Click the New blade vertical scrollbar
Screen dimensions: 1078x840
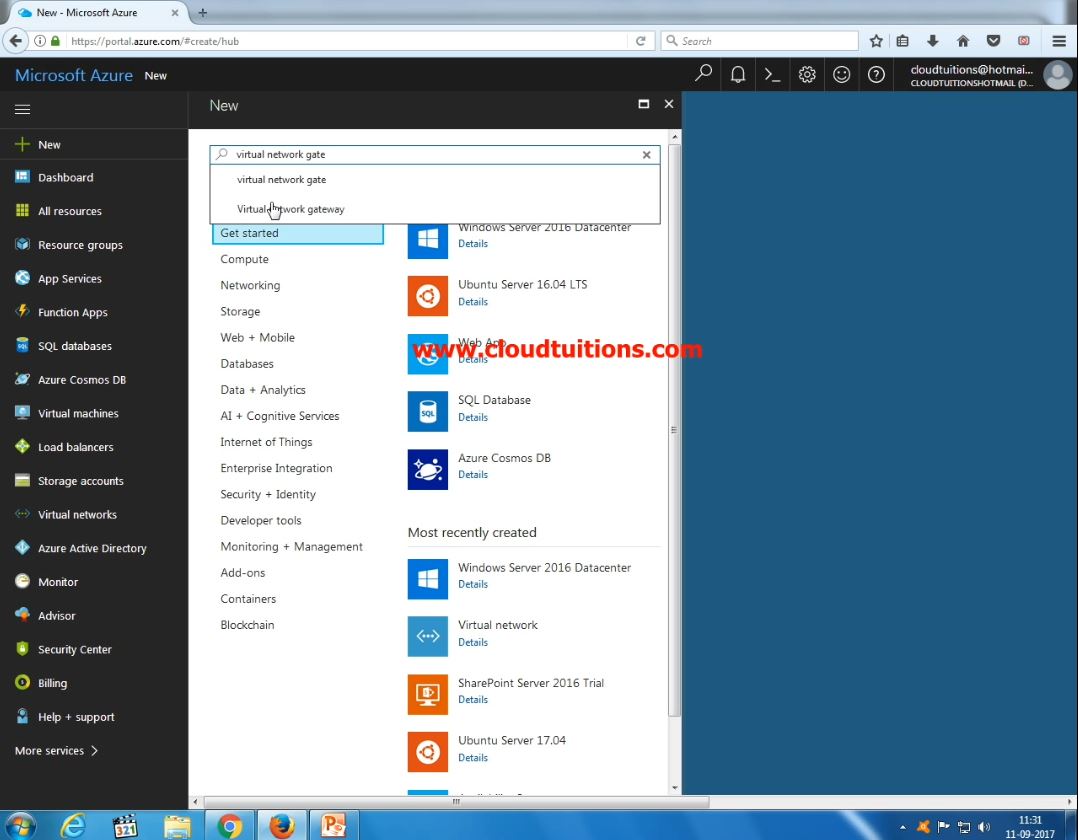[x=674, y=430]
